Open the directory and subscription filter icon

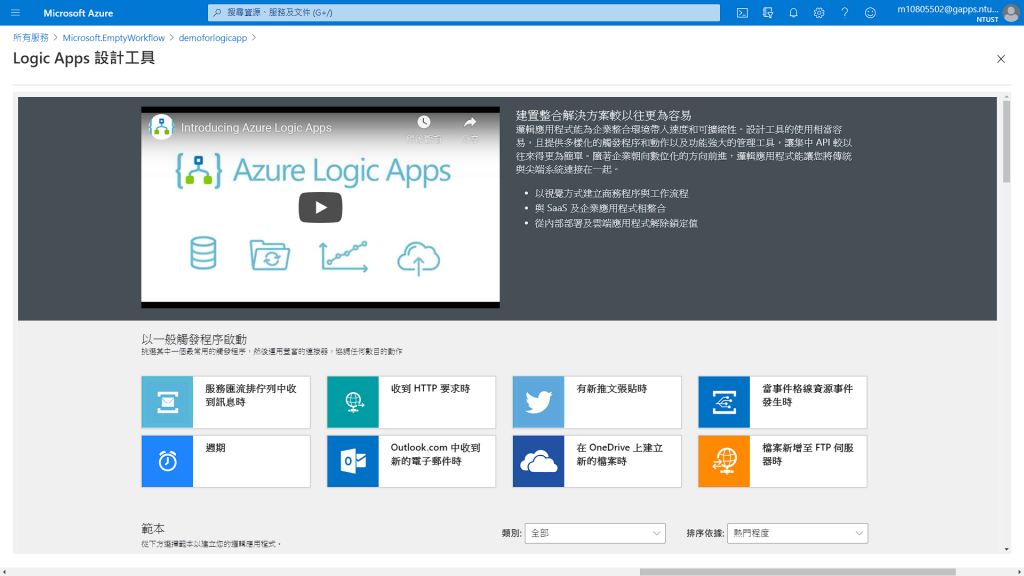[x=768, y=12]
